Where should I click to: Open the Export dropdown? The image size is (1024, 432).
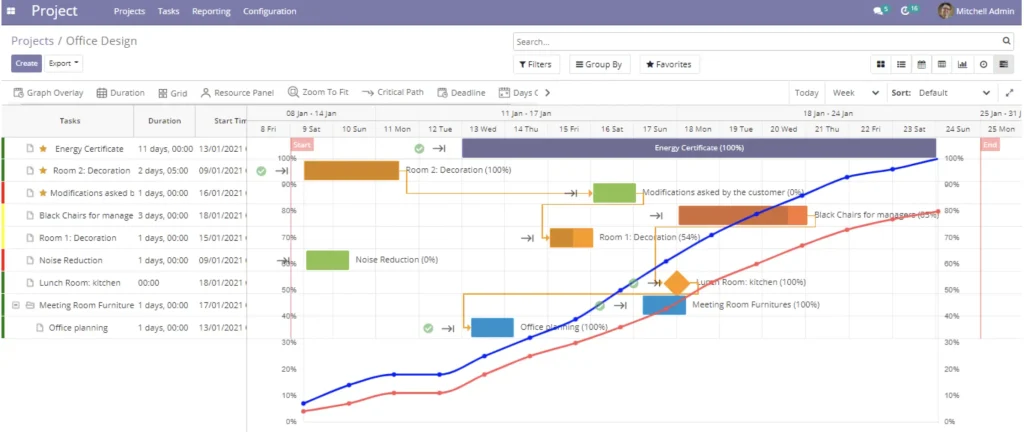[64, 63]
